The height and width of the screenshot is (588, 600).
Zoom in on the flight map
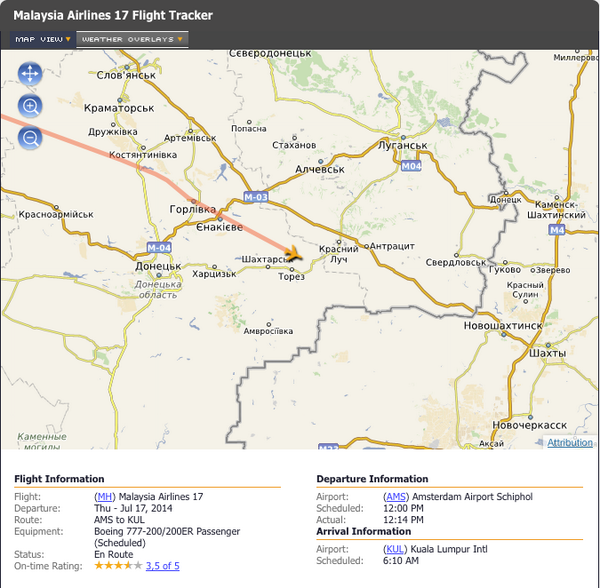click(x=30, y=106)
